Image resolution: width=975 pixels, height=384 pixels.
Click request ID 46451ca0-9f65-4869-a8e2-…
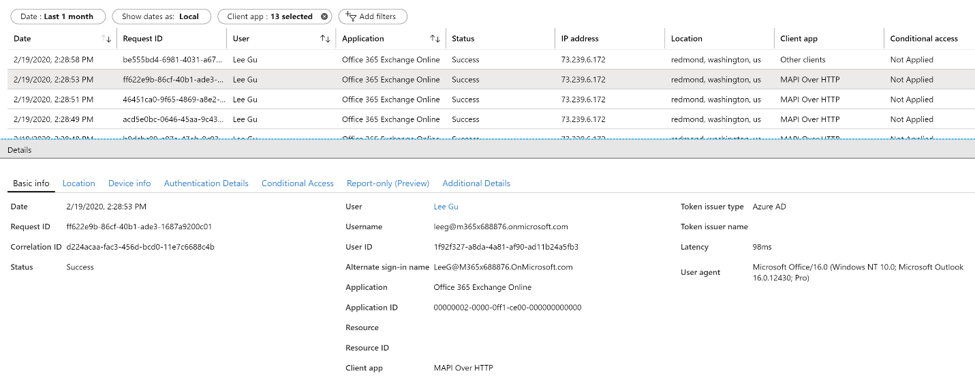pyautogui.click(x=173, y=99)
